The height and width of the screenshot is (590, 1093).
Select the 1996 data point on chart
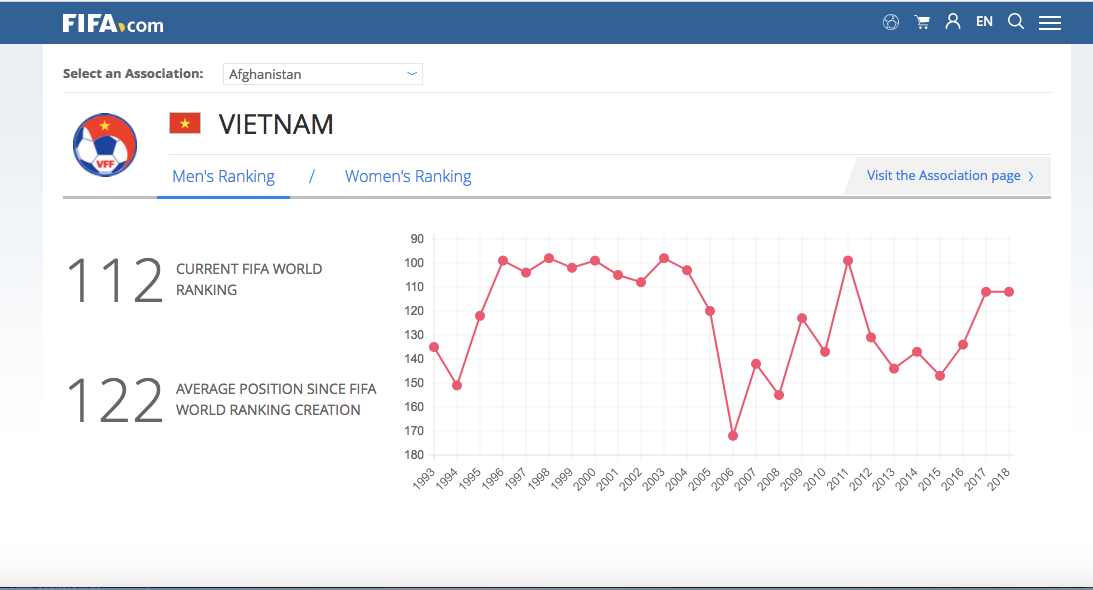503,261
